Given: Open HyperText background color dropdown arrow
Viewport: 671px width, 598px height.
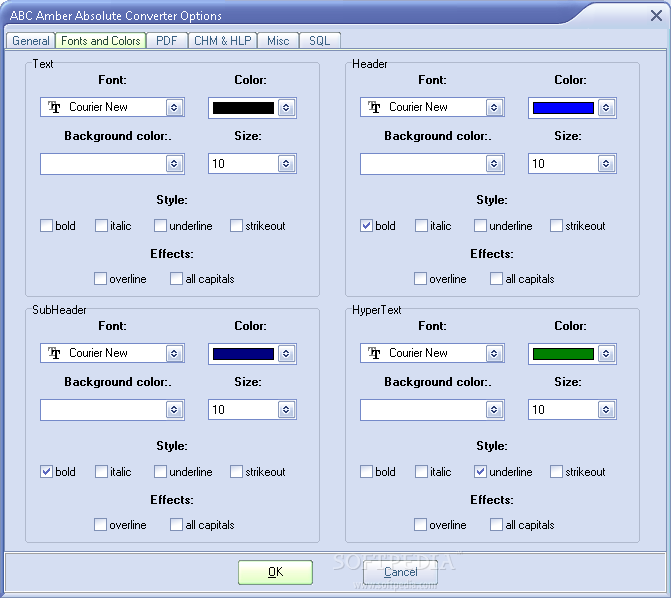Looking at the screenshot, I should pyautogui.click(x=494, y=410).
